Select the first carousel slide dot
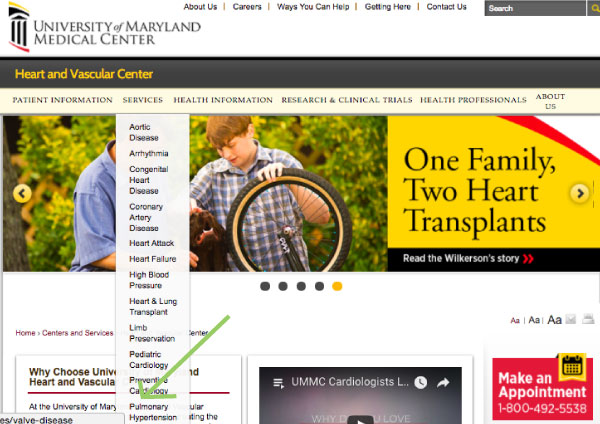 point(265,286)
